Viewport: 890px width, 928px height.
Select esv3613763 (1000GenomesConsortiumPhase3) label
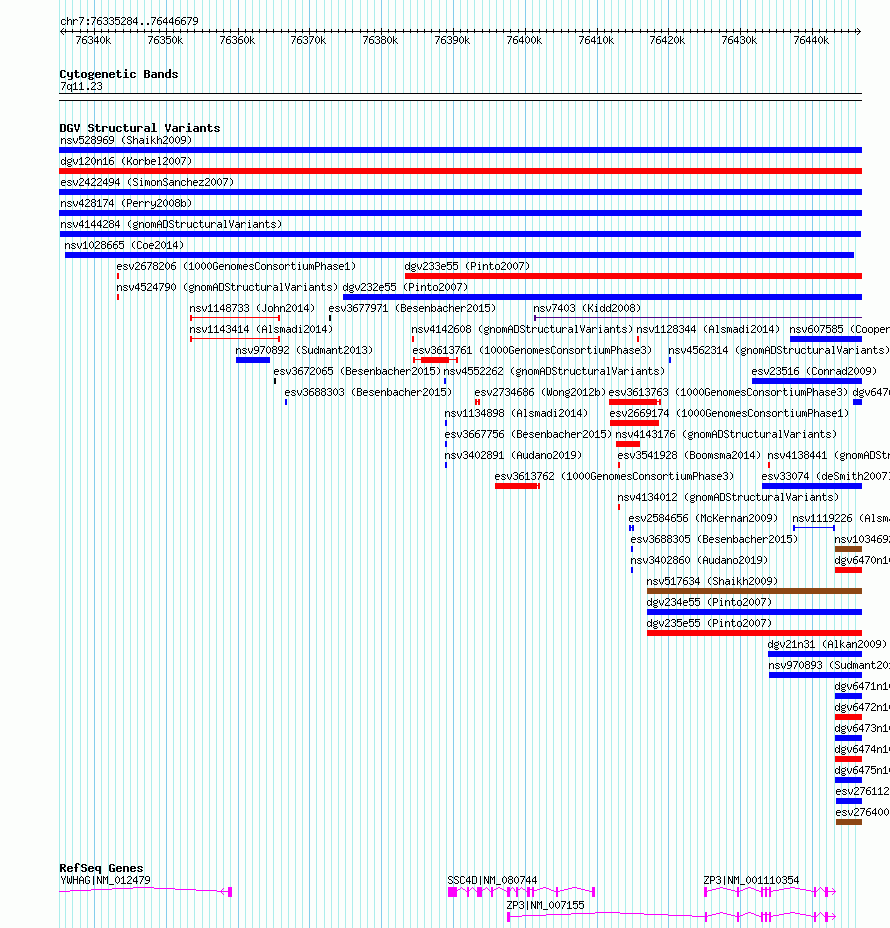click(x=728, y=392)
